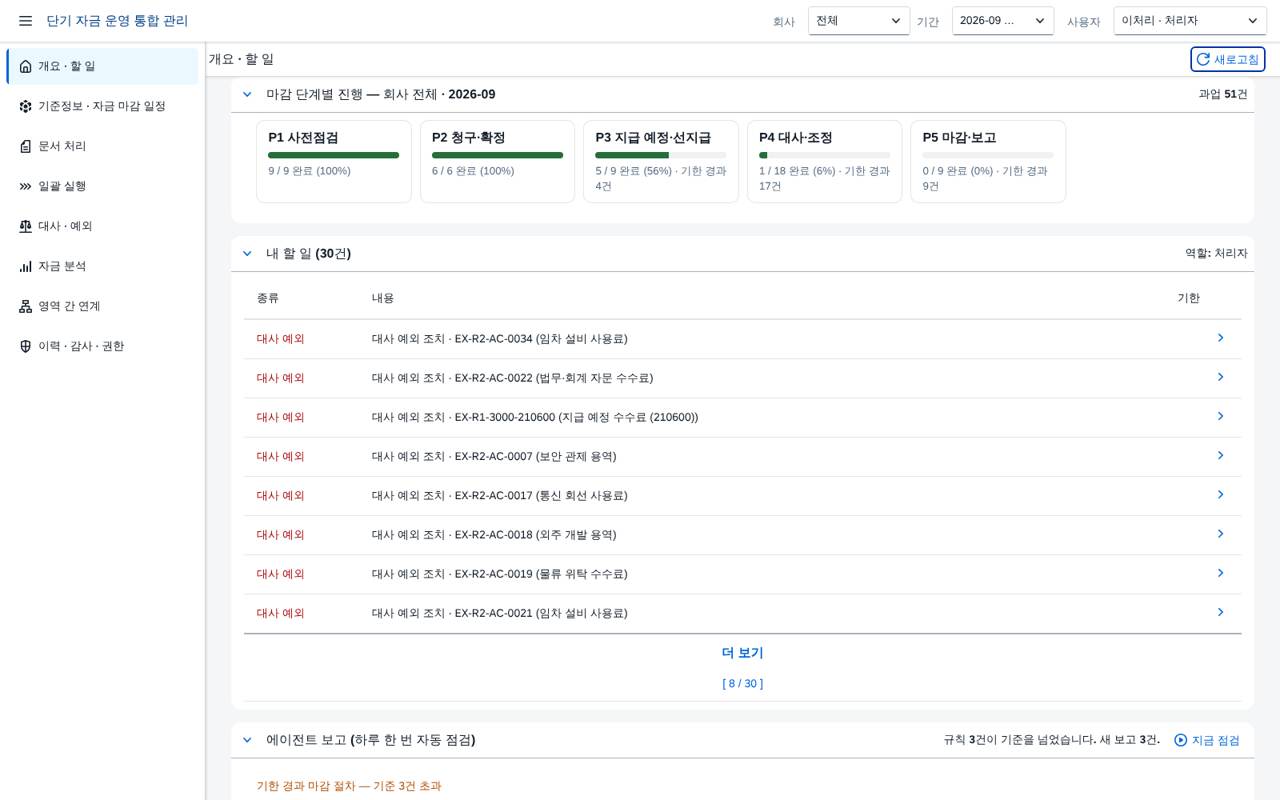Click the refresh icon in 새로고침 button
This screenshot has height=800, width=1280.
[1203, 59]
